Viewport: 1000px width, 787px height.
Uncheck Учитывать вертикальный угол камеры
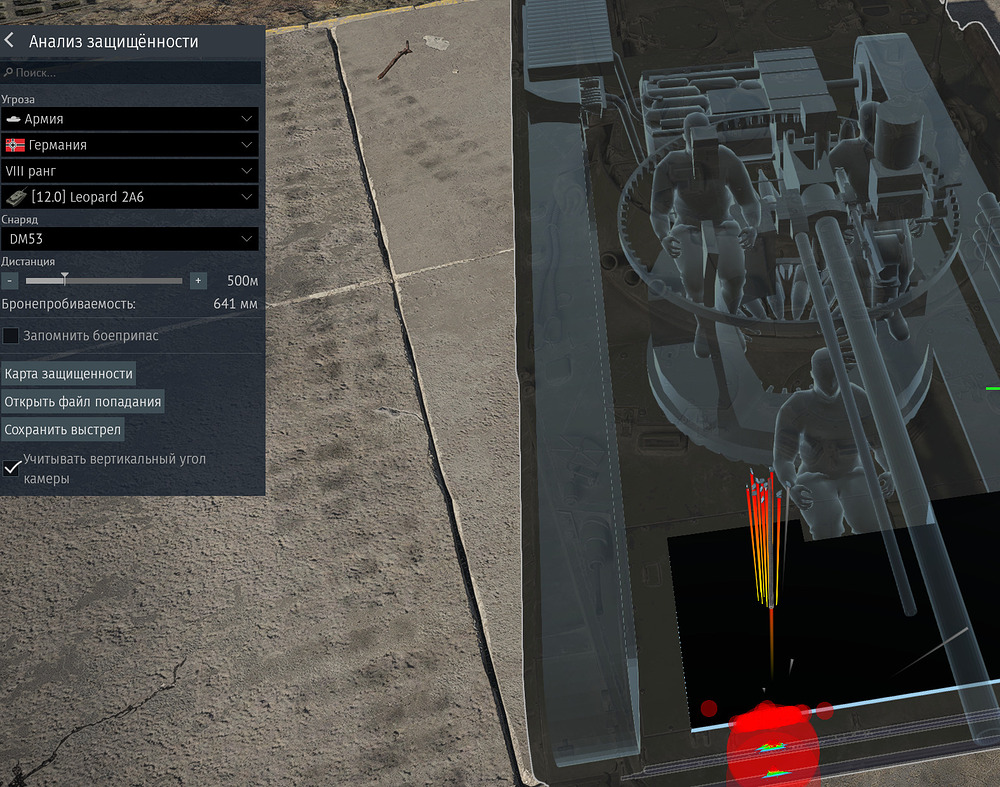click(11, 468)
